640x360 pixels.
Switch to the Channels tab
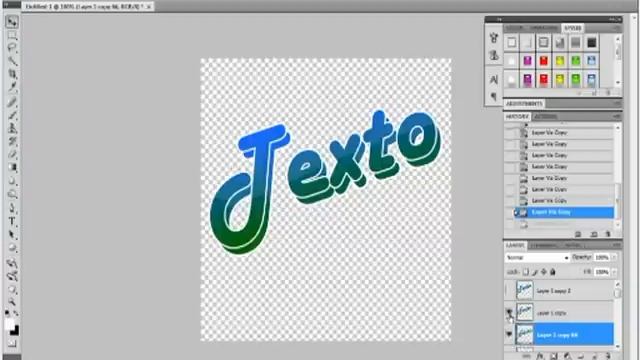click(544, 245)
